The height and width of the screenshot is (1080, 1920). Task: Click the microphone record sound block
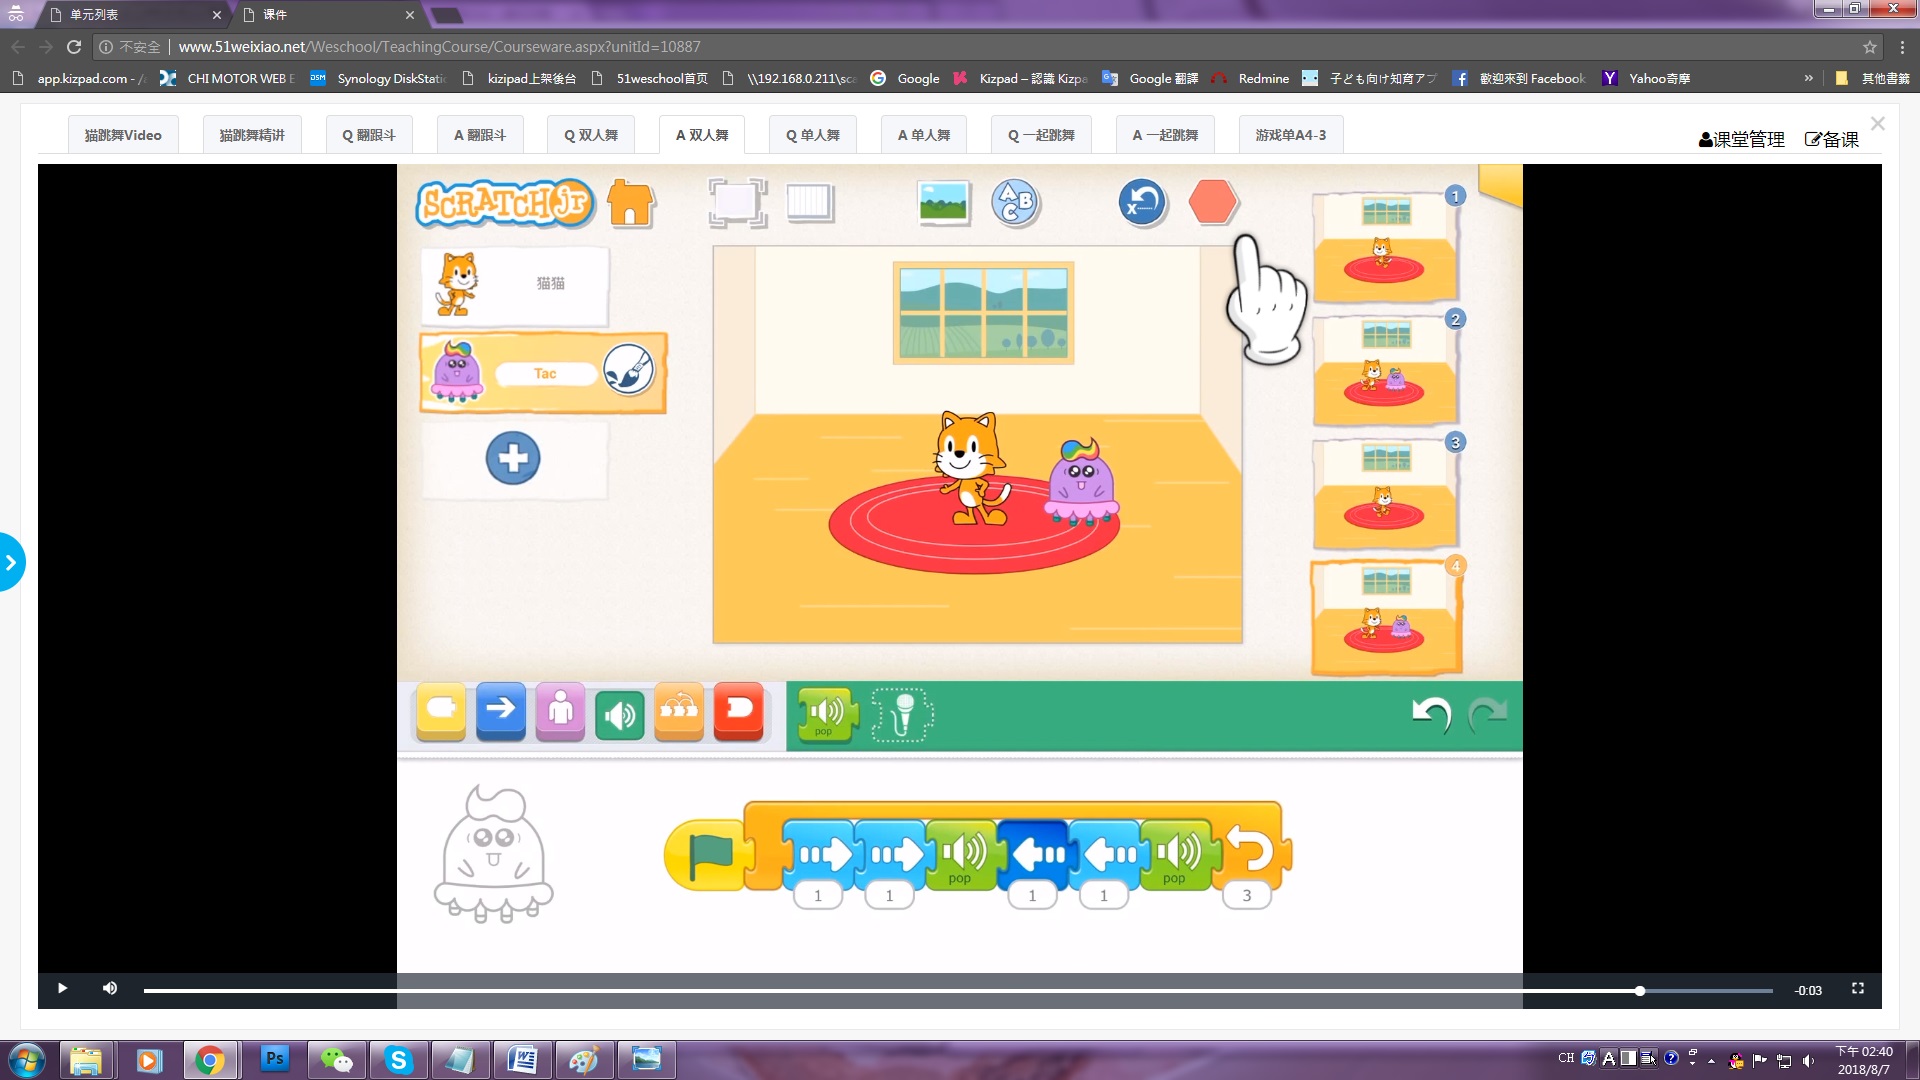pyautogui.click(x=902, y=714)
